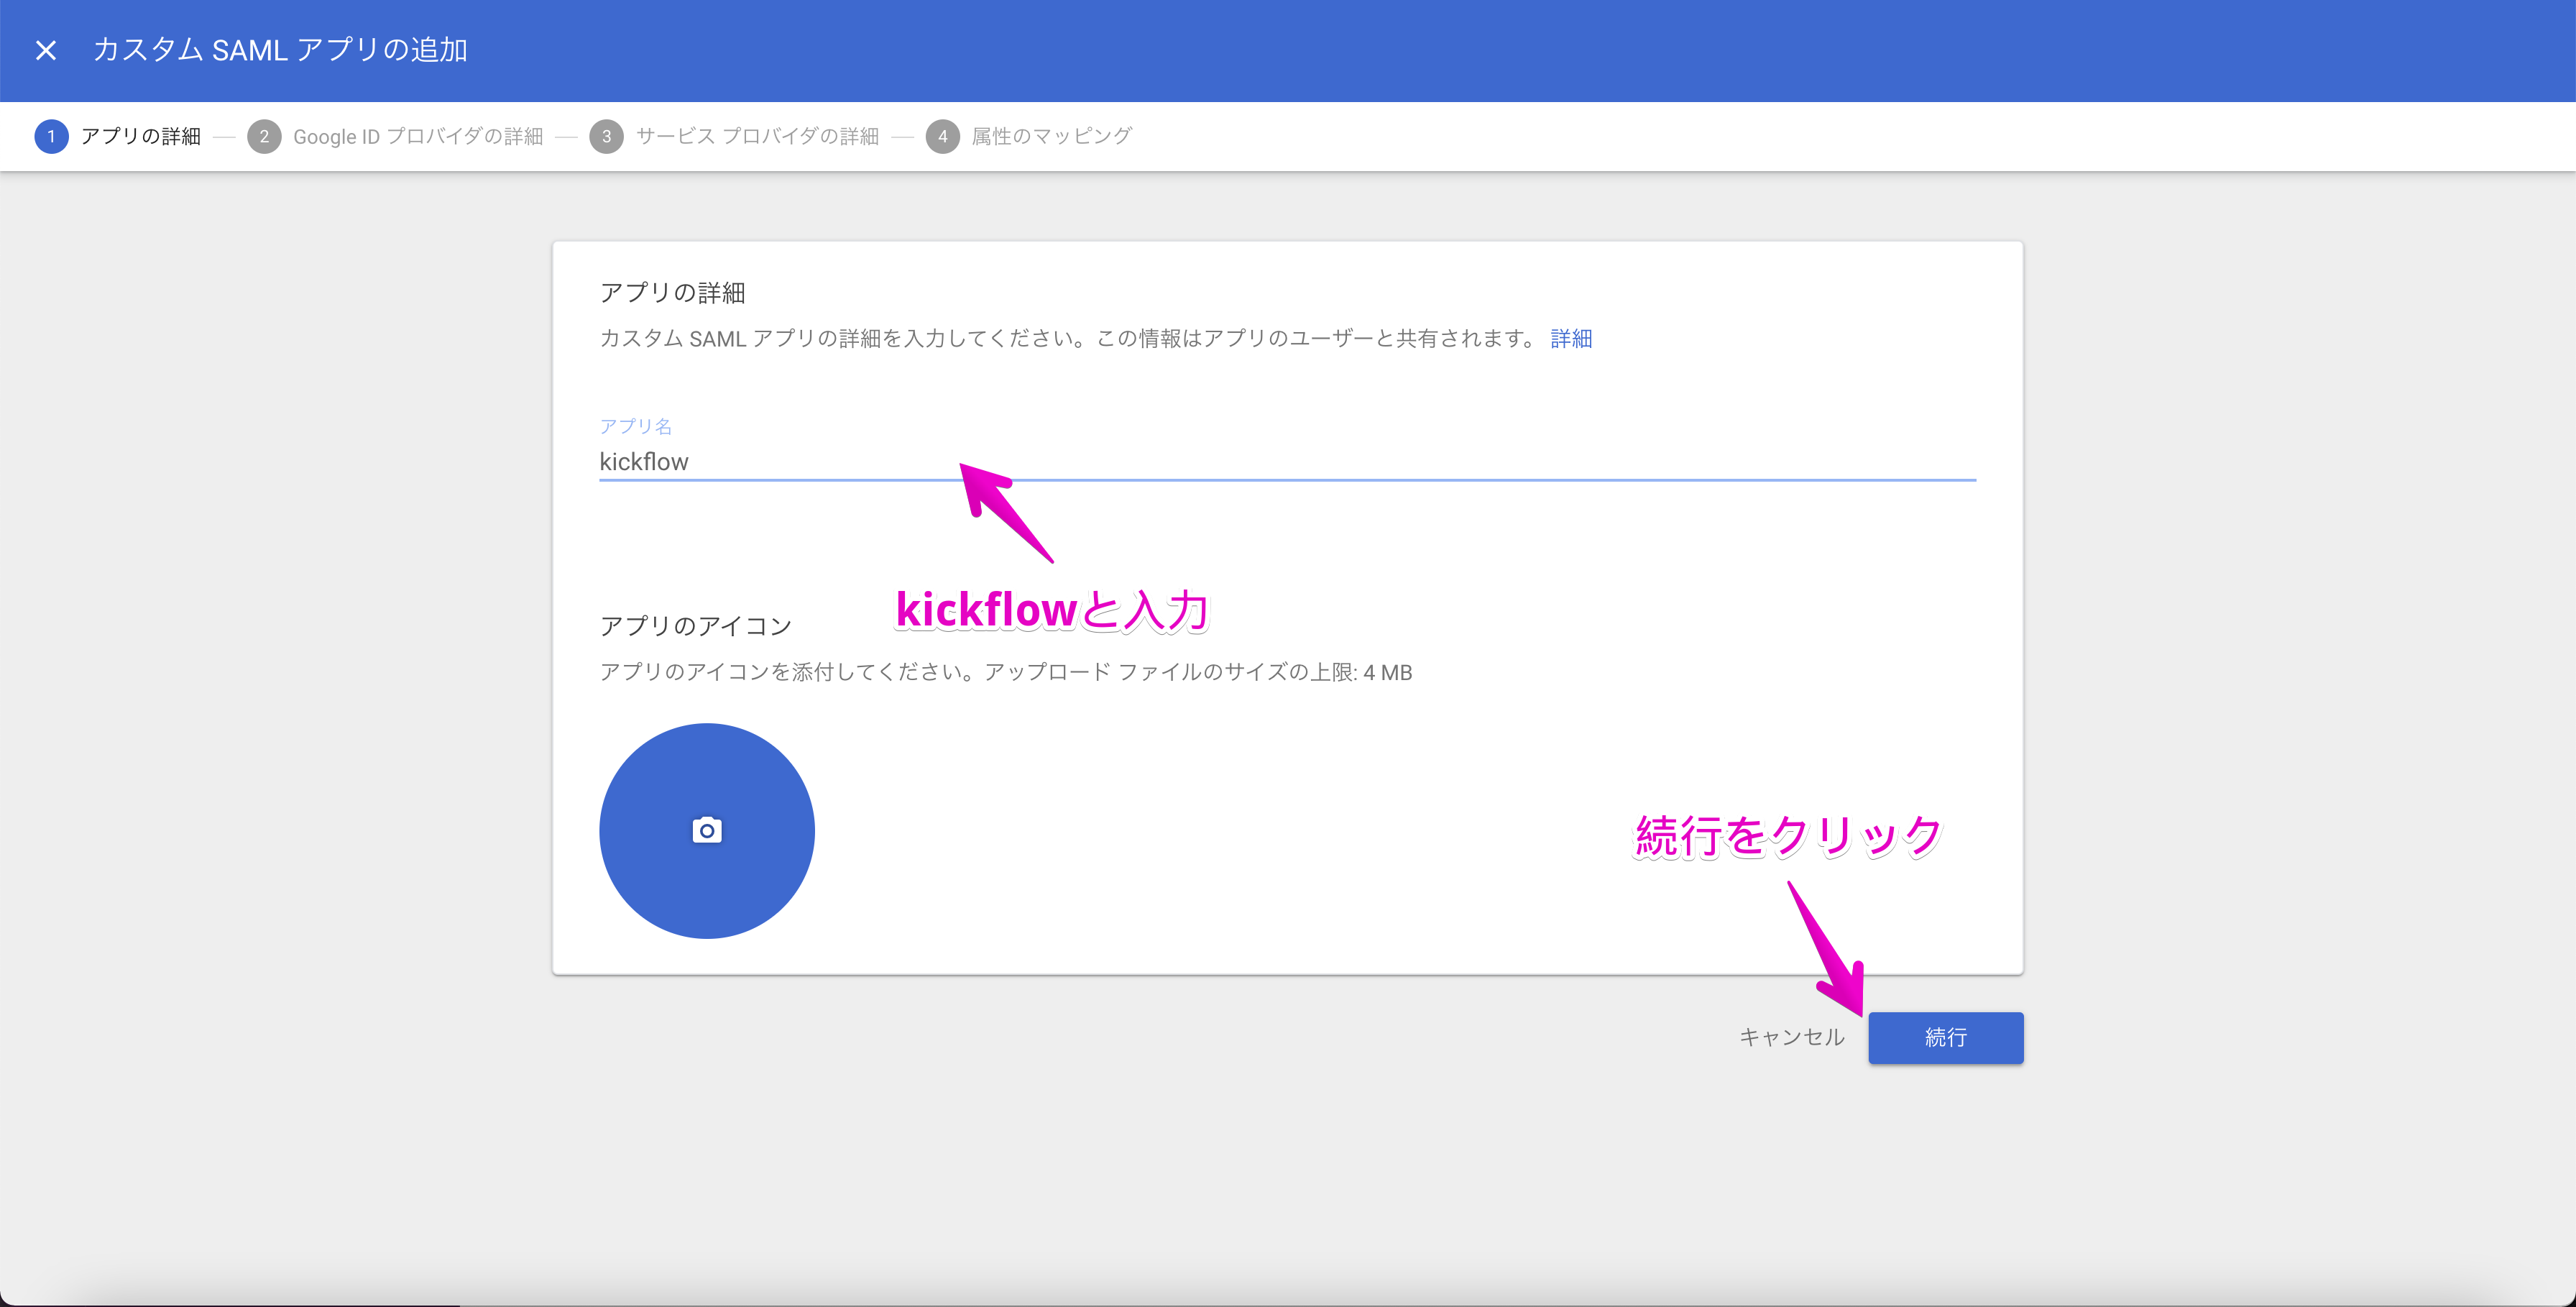The height and width of the screenshot is (1307, 2576).
Task: Click the キャンセル button
Action: click(1791, 1037)
